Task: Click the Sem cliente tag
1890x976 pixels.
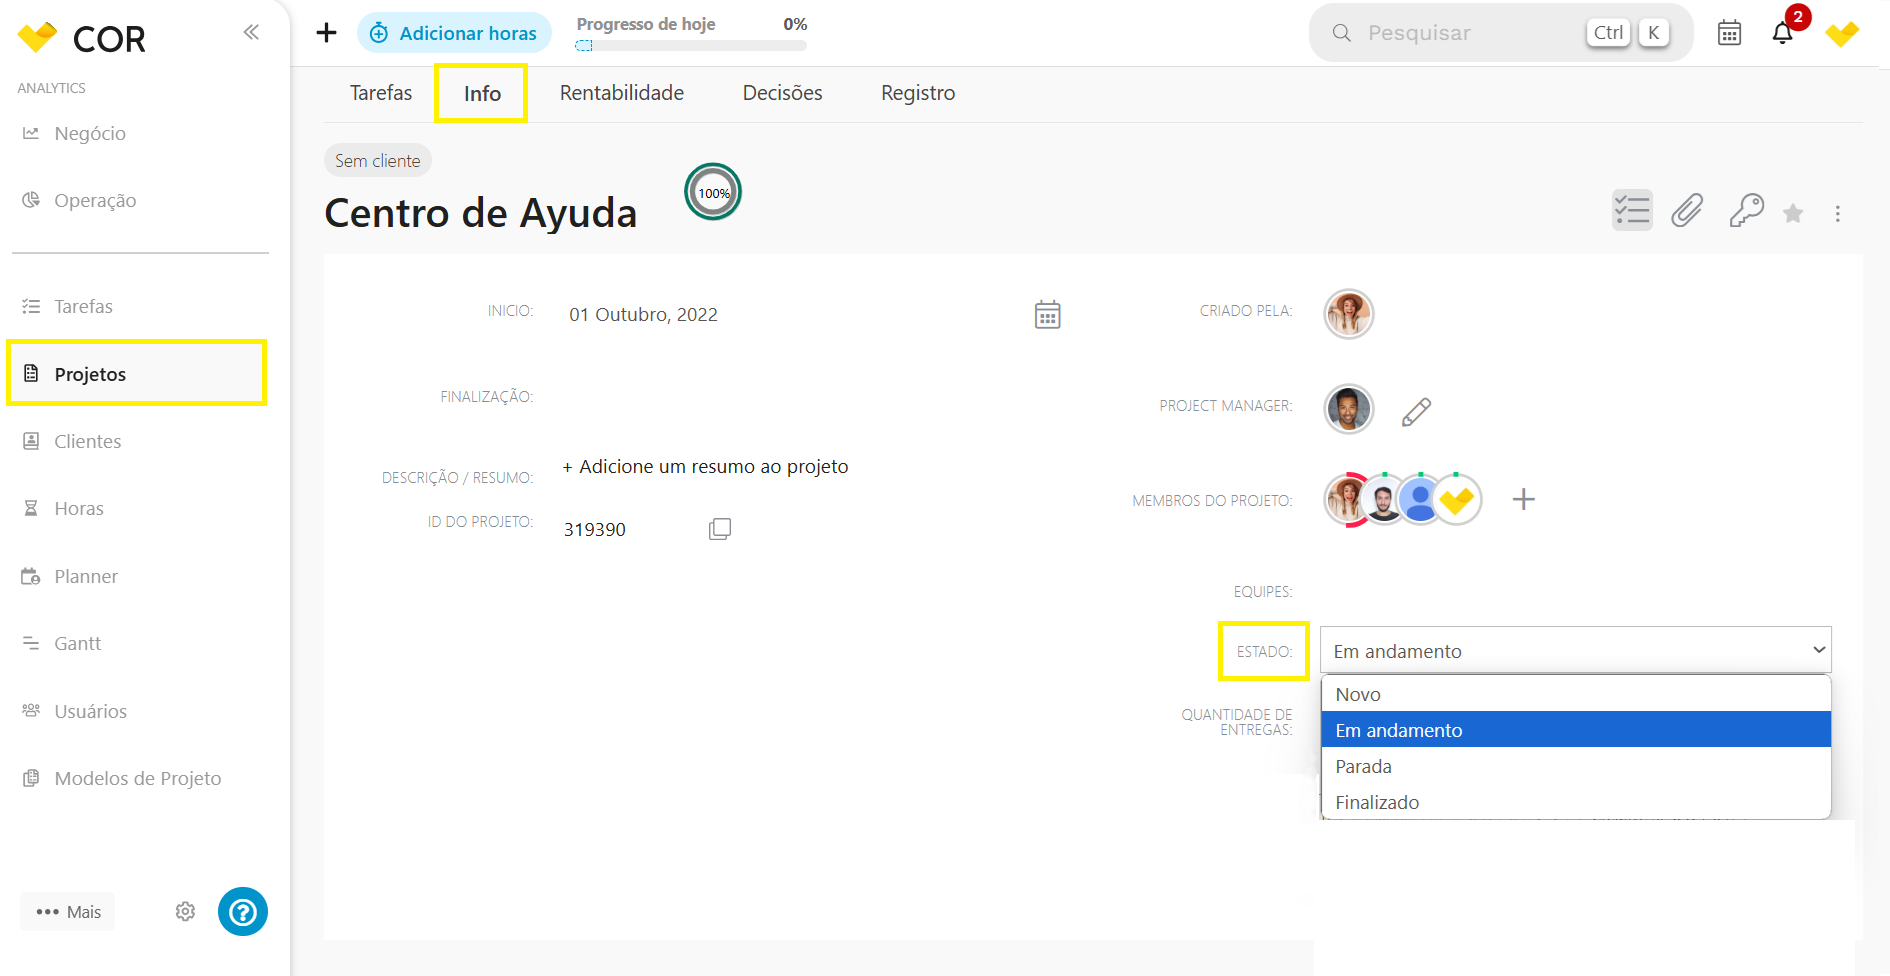Action: [x=378, y=161]
